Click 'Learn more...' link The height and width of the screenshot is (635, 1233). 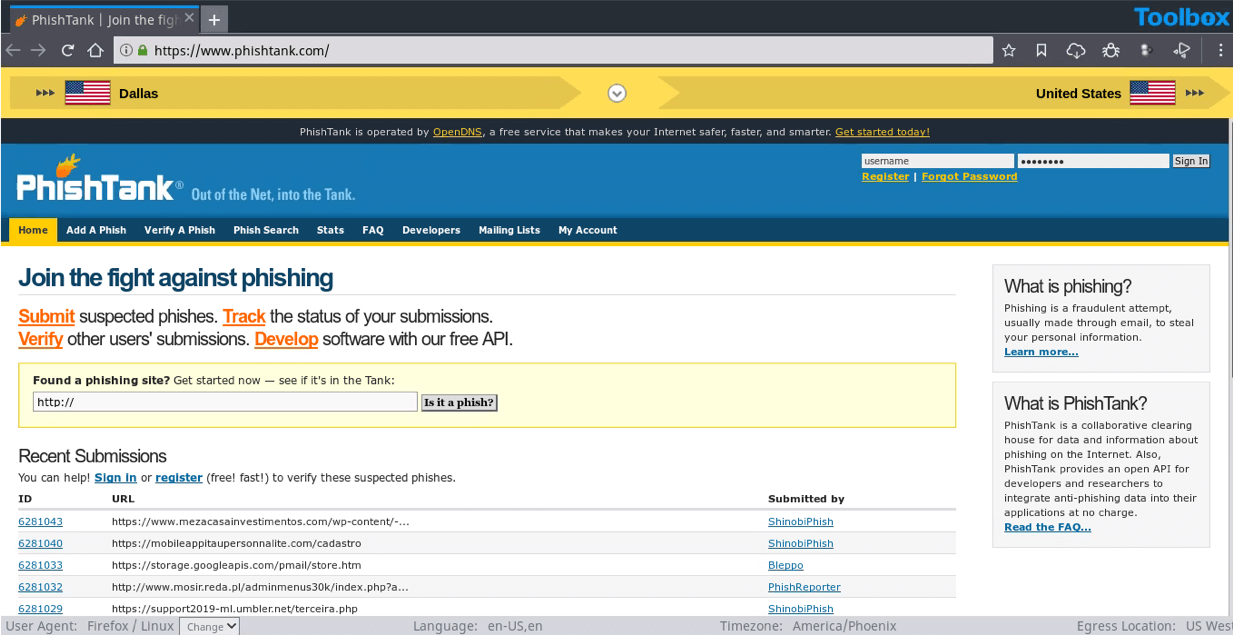pyautogui.click(x=1041, y=352)
